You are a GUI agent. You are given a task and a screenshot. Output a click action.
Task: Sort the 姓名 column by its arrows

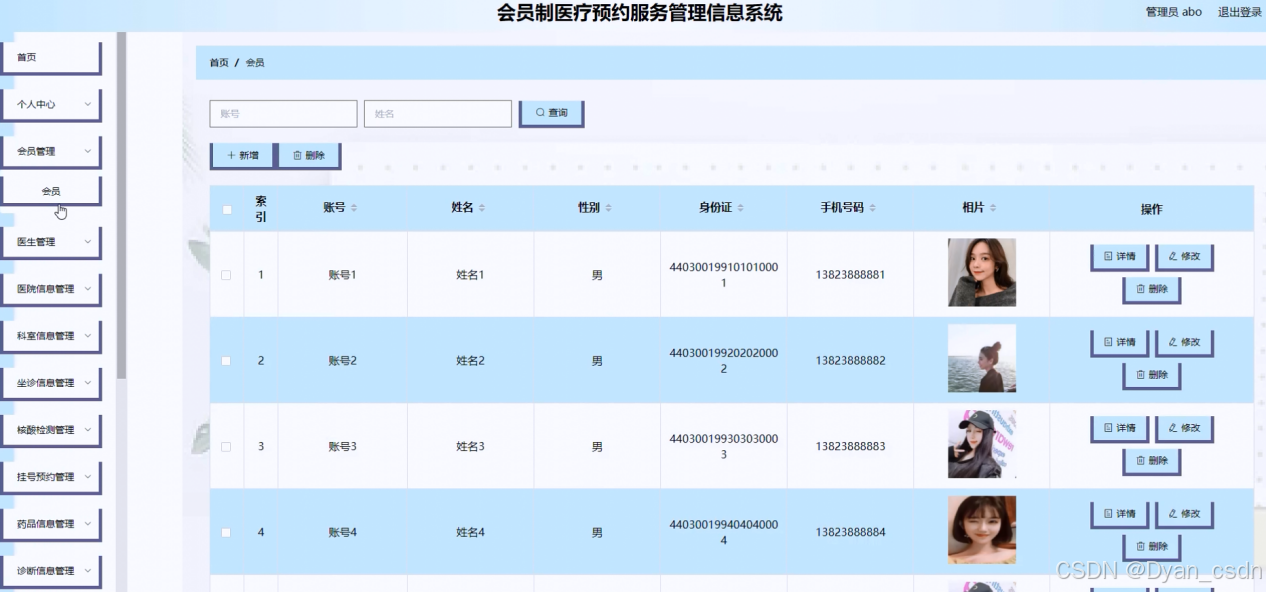coord(482,208)
